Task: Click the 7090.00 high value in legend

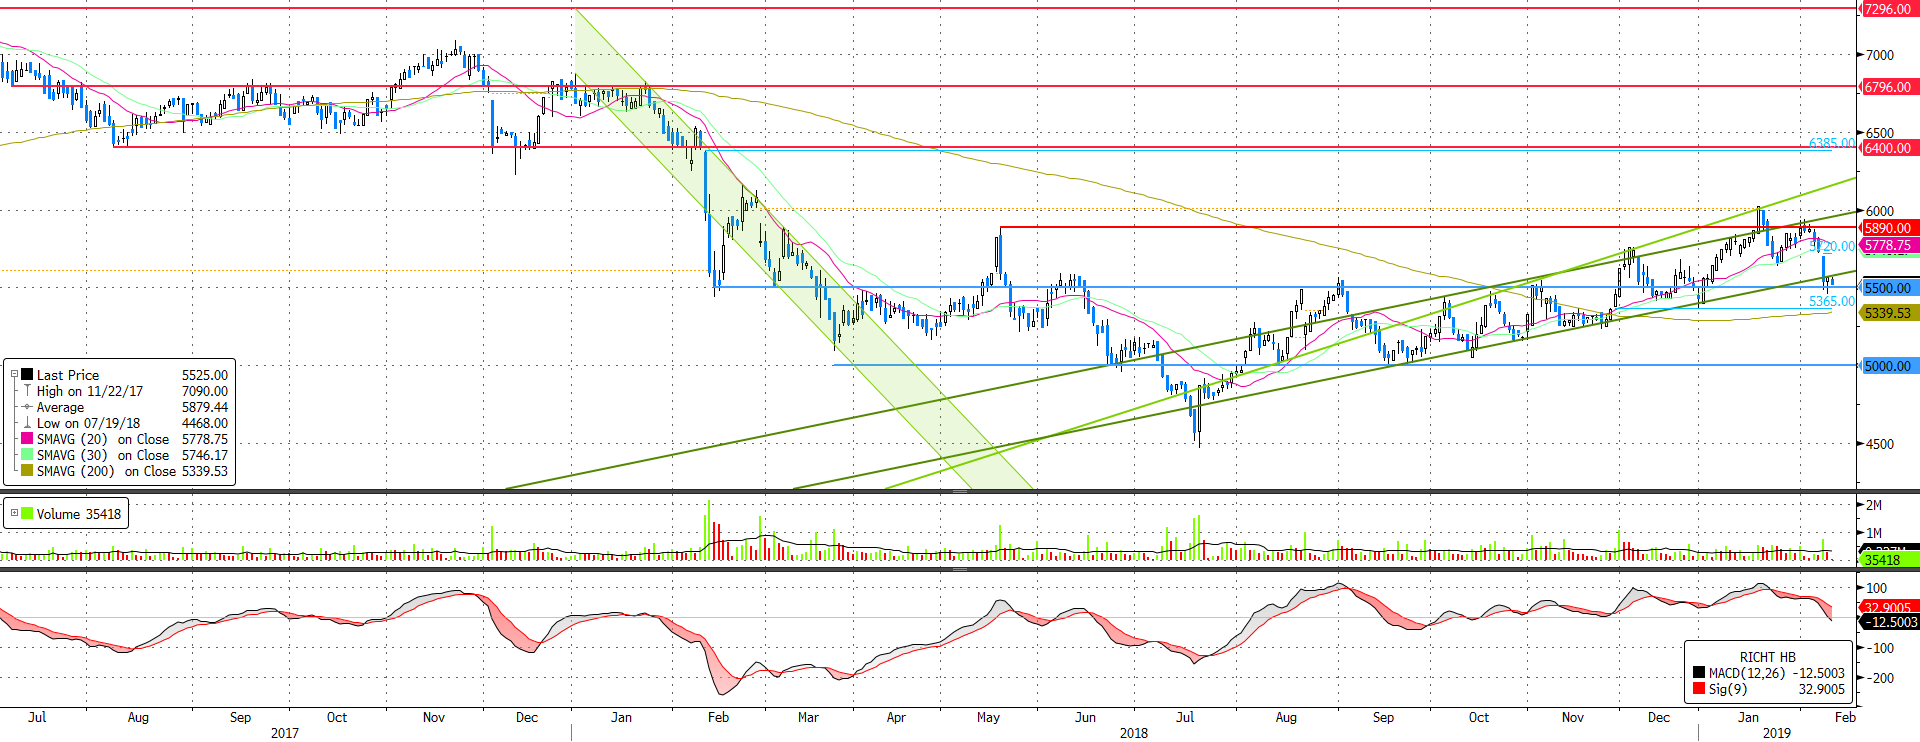Action: coord(205,391)
